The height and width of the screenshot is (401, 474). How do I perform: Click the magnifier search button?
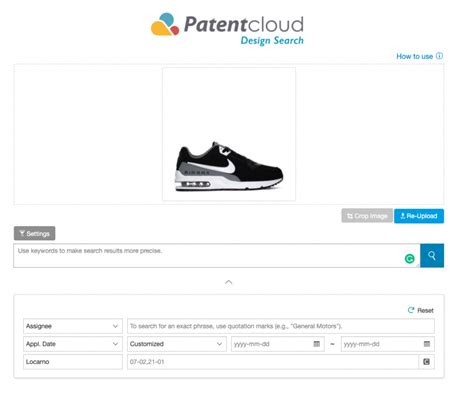click(432, 256)
